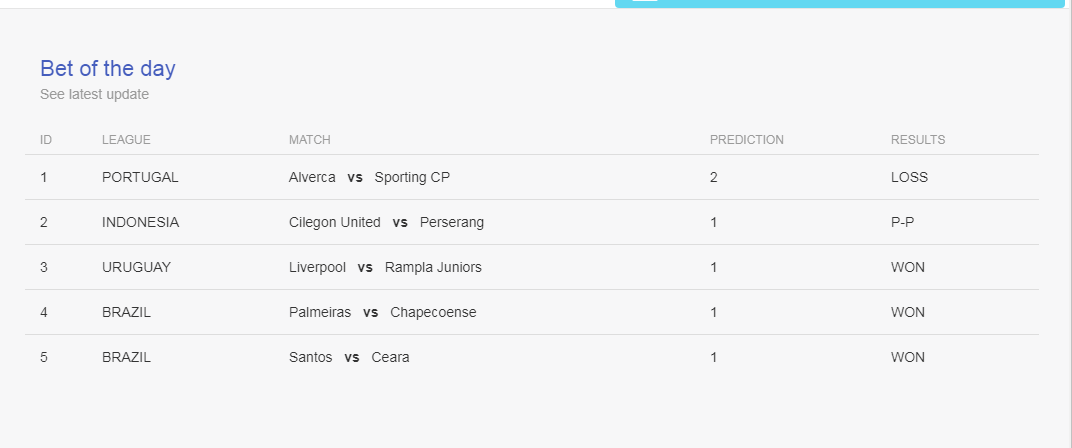
Task: Select the Cilegon United vs Perserang match
Action: (386, 222)
